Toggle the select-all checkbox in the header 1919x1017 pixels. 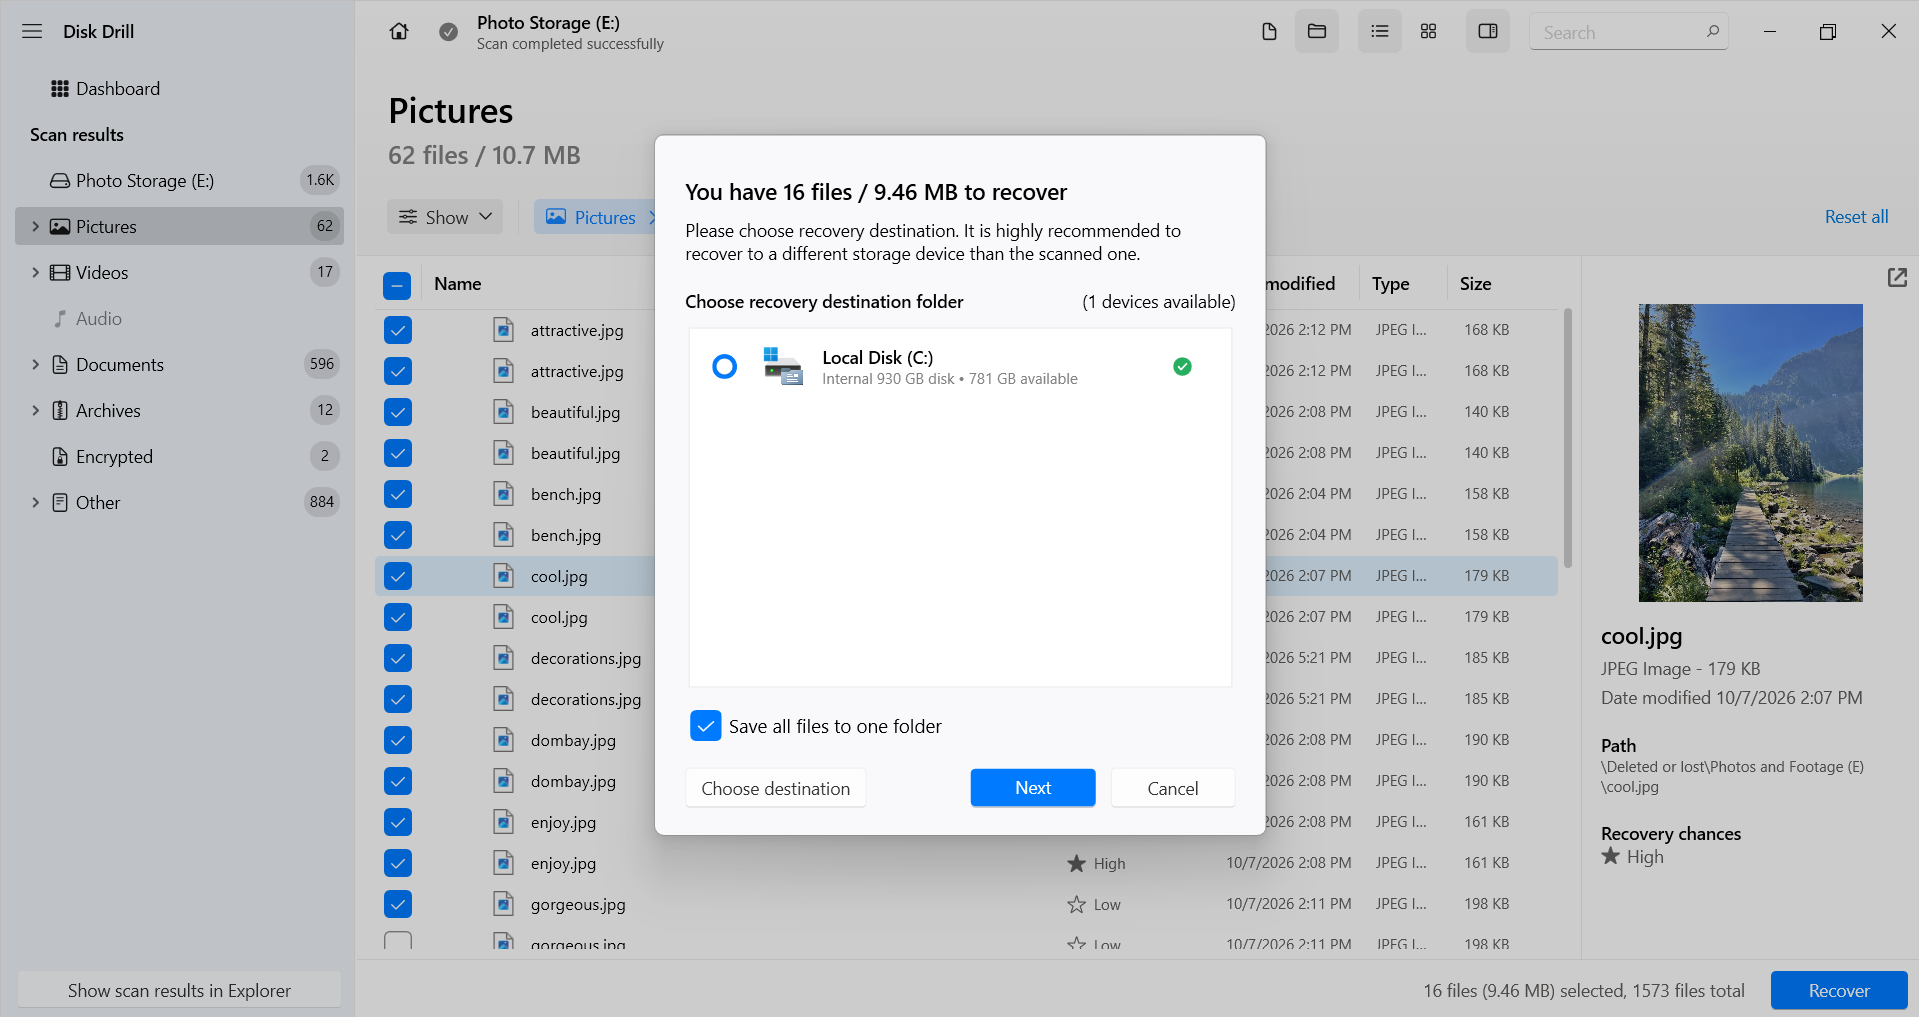click(x=397, y=286)
